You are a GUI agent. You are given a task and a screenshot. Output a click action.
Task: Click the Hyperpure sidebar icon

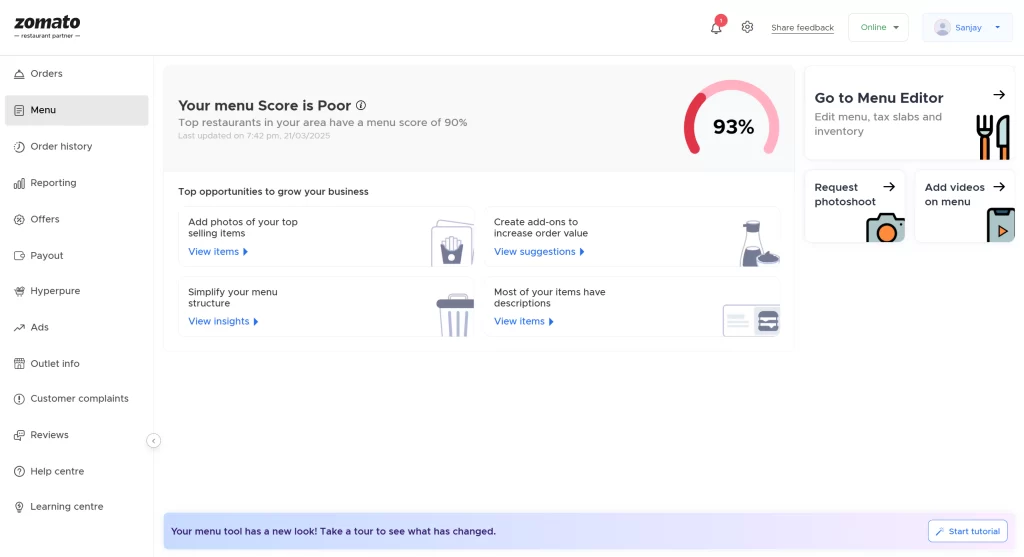(x=20, y=291)
